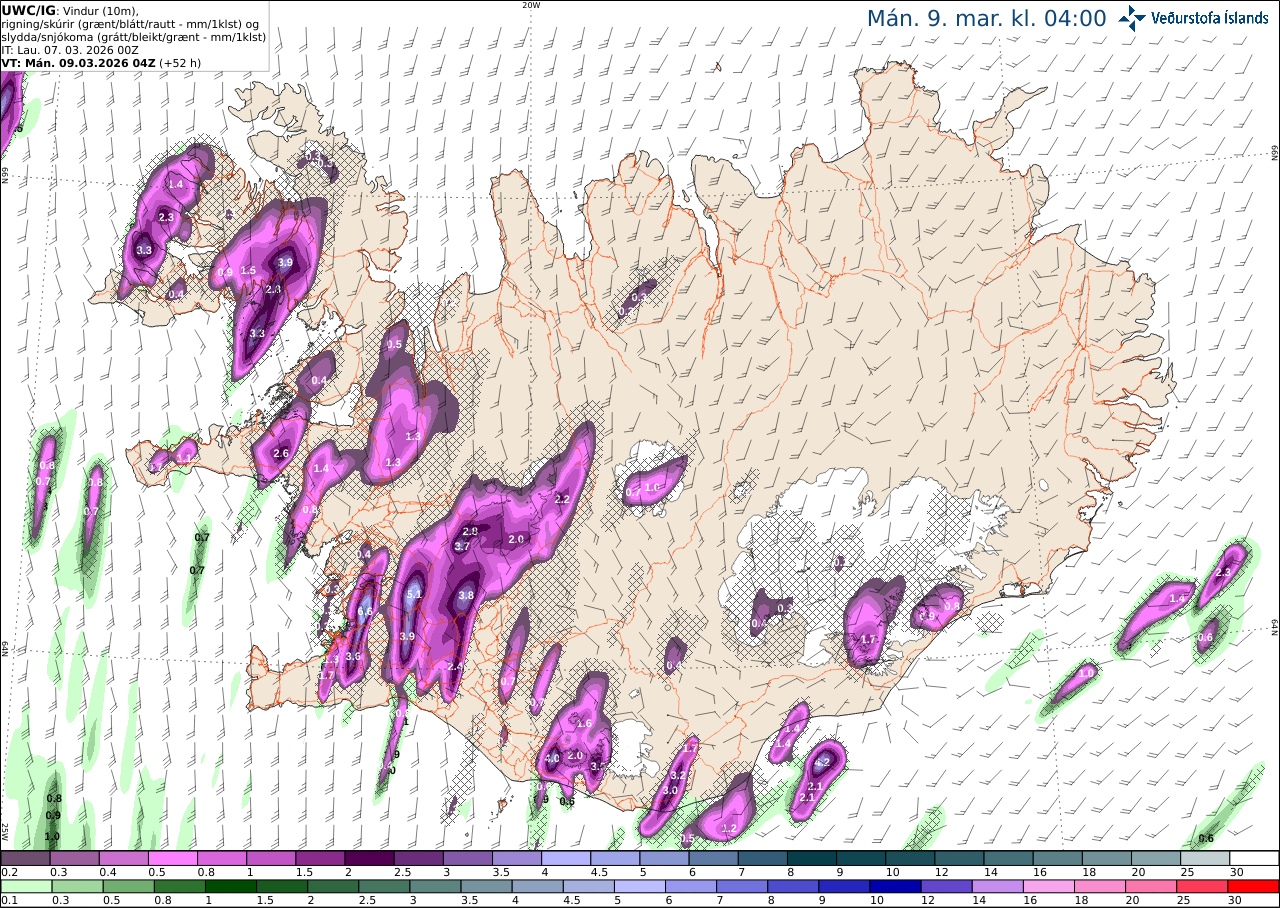Click the Veðurstofa Íslands logo emblem

[x=1131, y=18]
